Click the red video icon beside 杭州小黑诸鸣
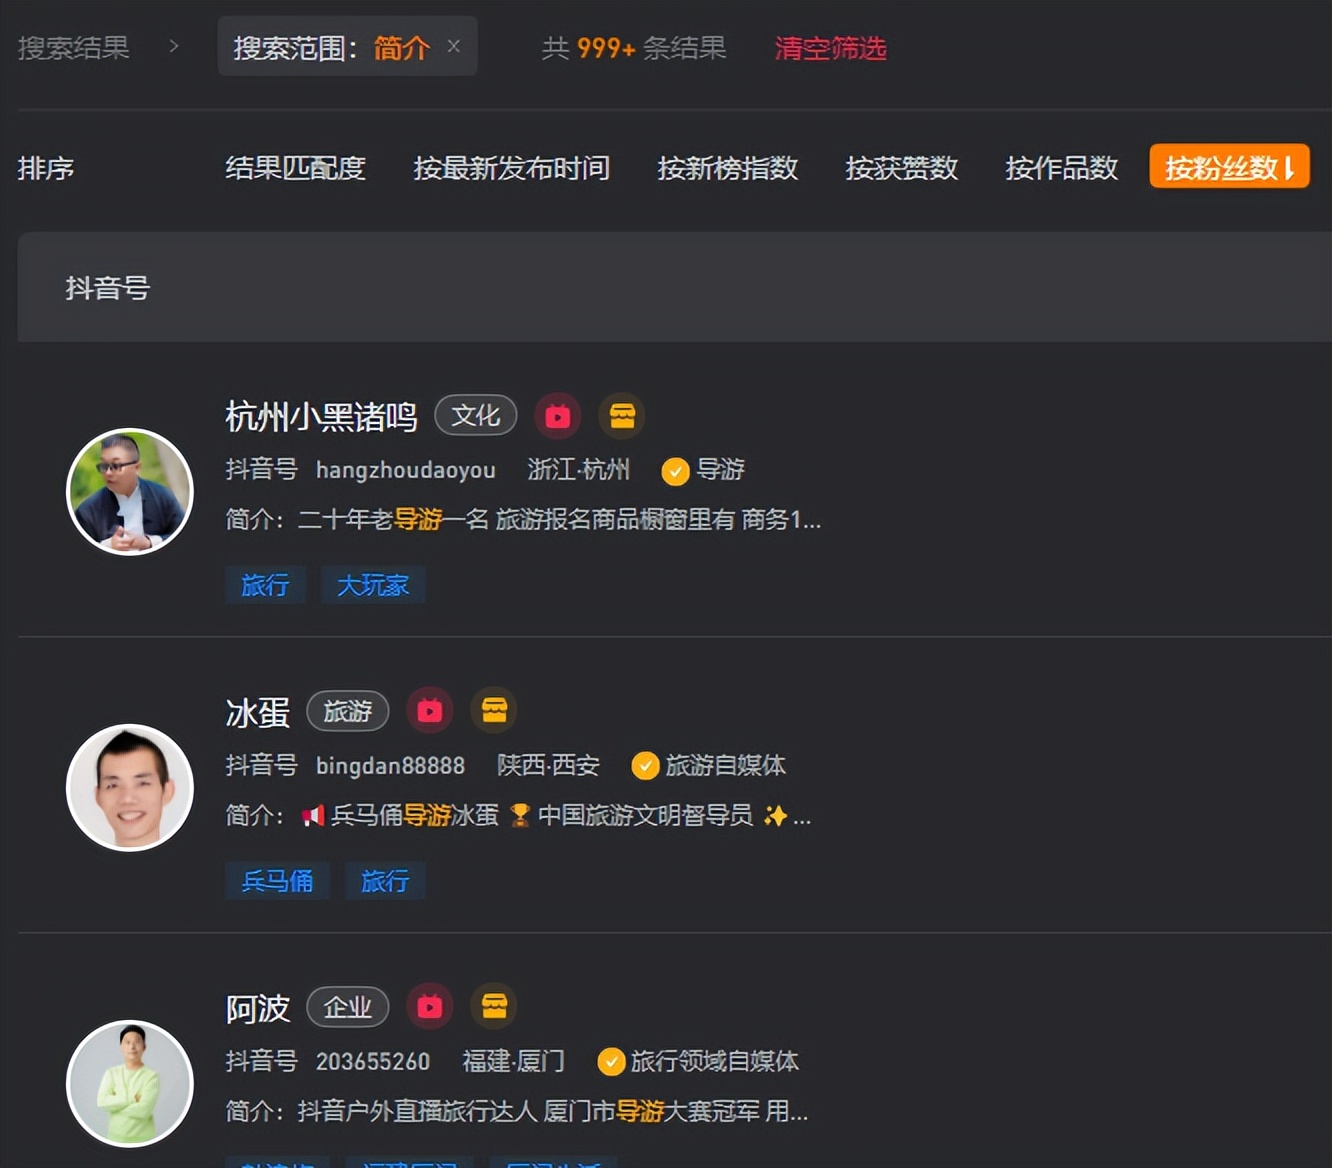1332x1168 pixels. click(x=557, y=415)
